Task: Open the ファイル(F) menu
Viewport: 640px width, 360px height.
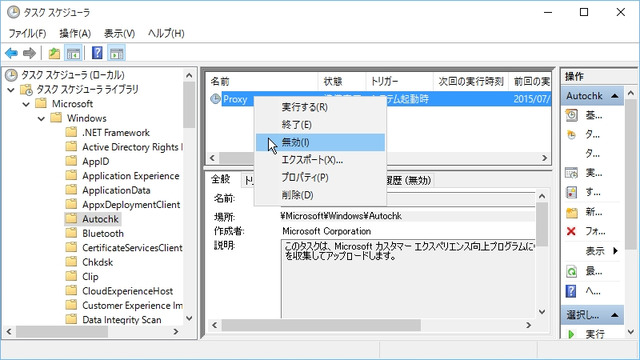Action: coord(27,33)
